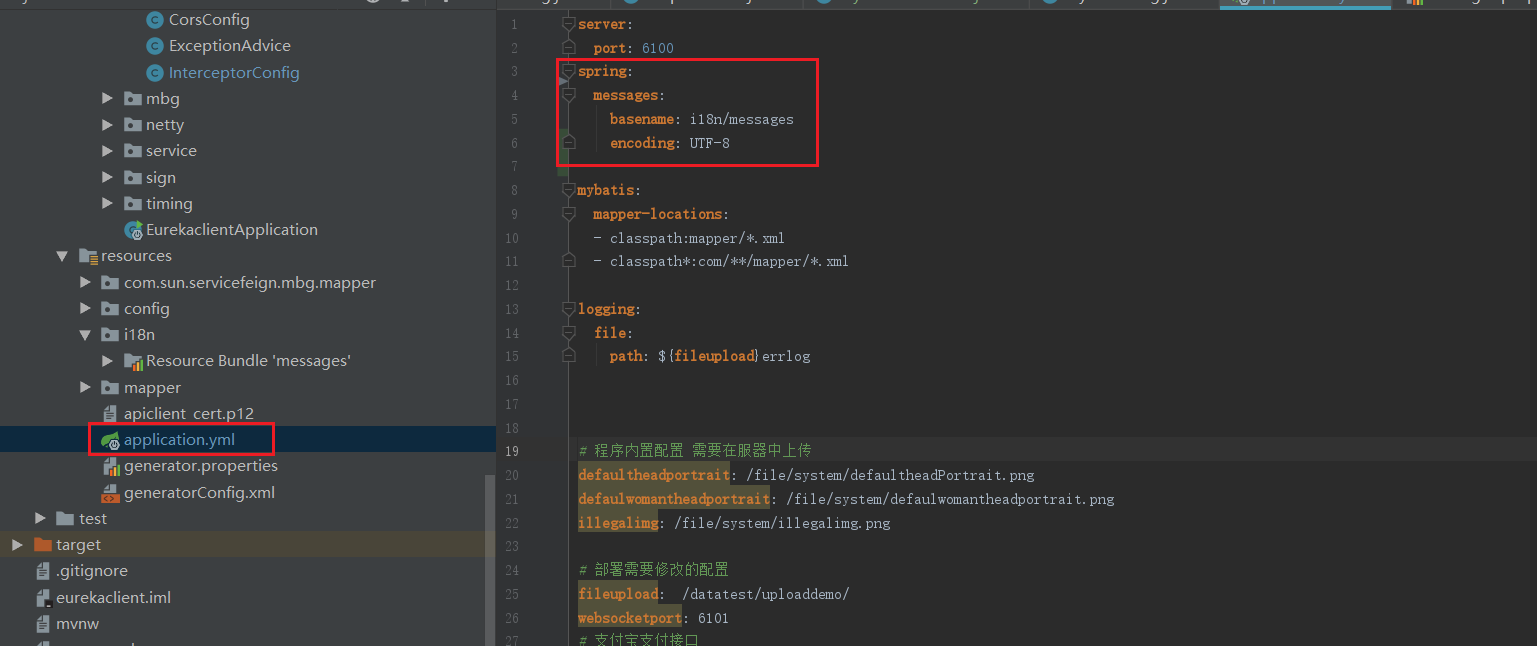Click the CorsConfig class icon
Screen dimensions: 1537x646
tap(154, 20)
